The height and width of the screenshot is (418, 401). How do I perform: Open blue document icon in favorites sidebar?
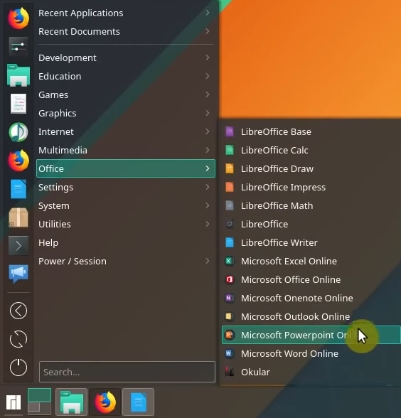pos(18,189)
